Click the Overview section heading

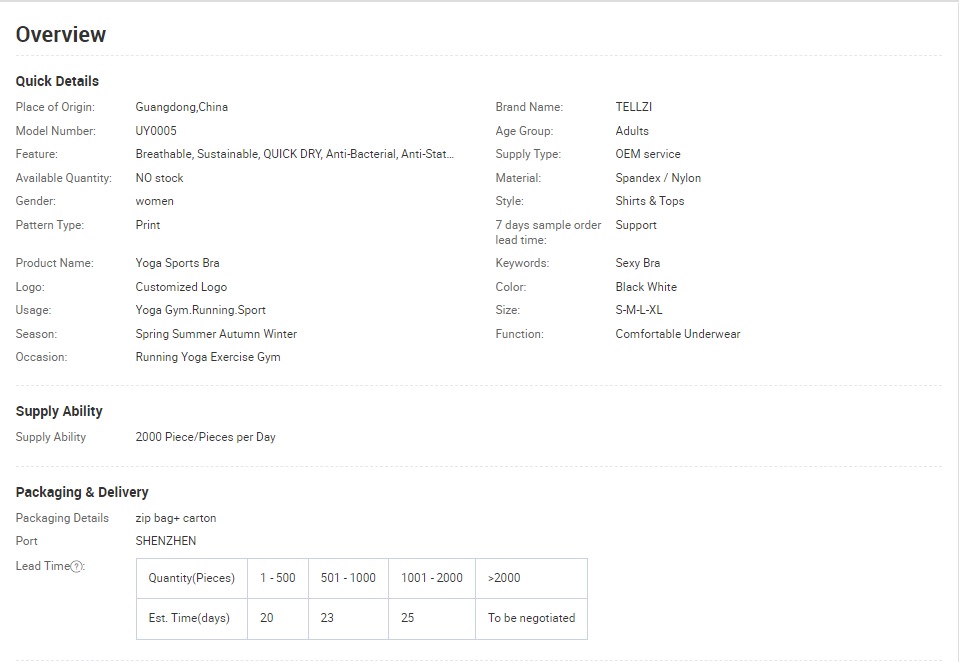61,34
